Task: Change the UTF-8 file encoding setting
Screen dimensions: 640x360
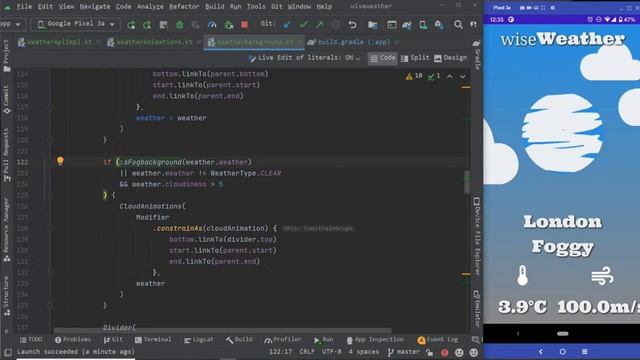Action: click(x=331, y=351)
